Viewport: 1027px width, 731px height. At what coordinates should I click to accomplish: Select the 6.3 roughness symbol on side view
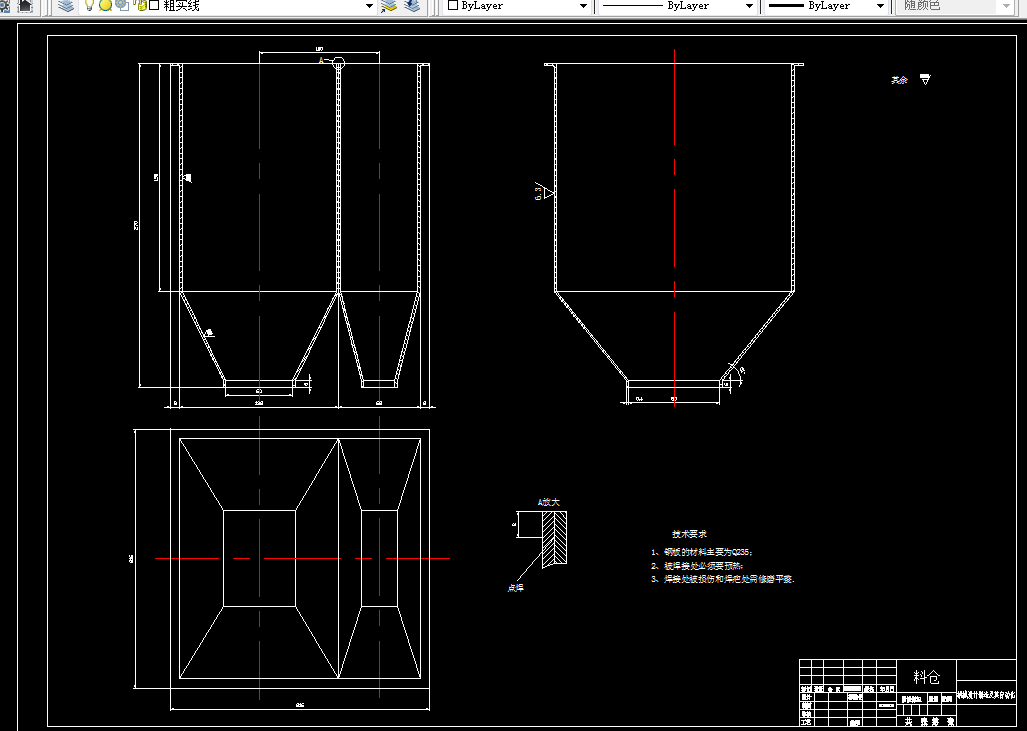pos(544,191)
